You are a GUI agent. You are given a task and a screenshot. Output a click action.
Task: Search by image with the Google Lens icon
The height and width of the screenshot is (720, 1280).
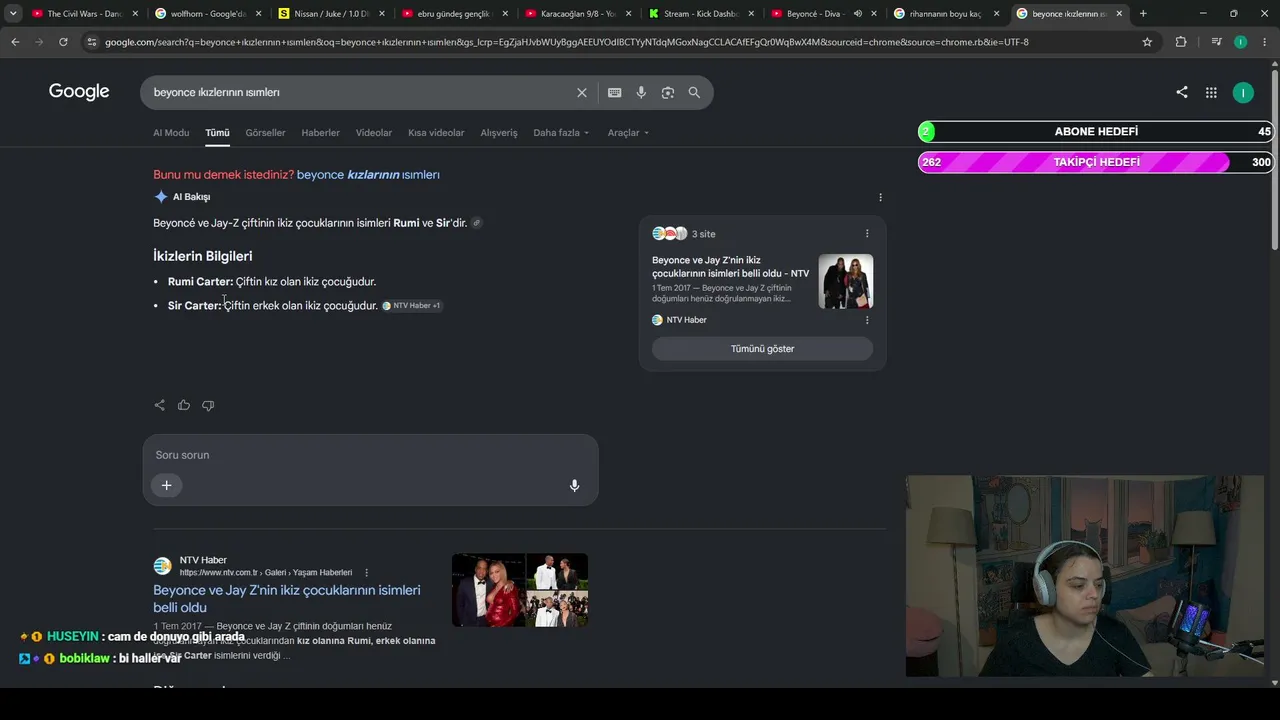[x=668, y=92]
